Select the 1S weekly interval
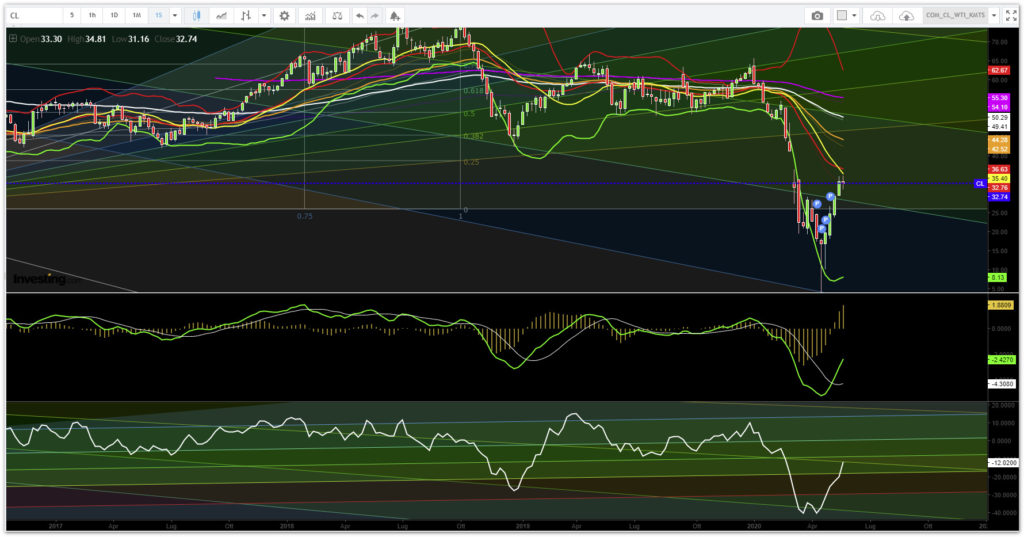 [x=158, y=15]
